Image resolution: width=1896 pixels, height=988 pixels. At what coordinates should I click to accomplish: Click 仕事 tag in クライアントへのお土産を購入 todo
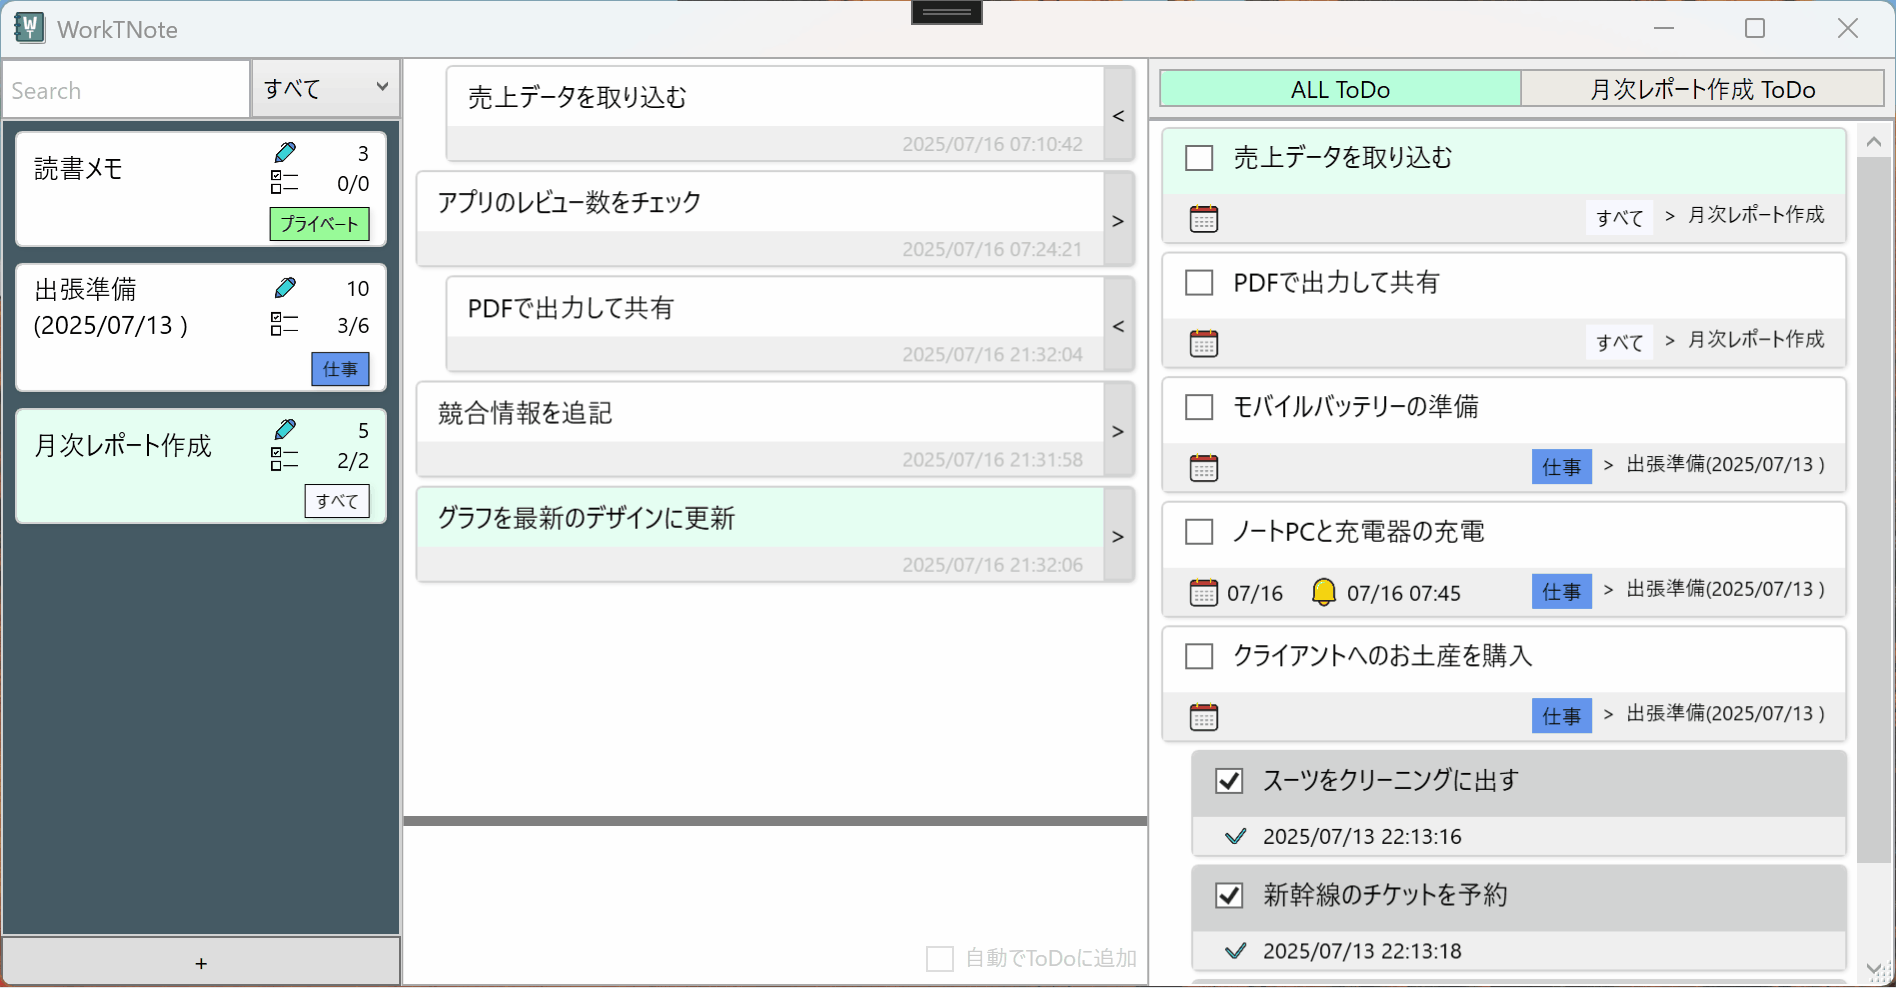(1562, 716)
